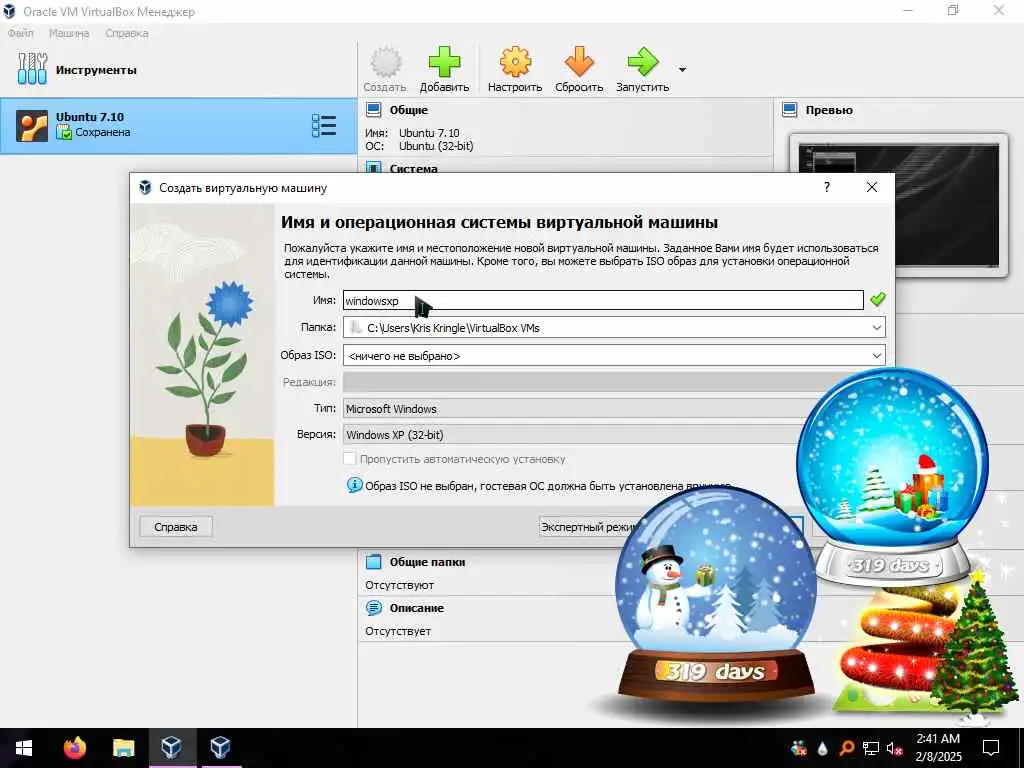Click the green checkmark beside name field
Screen dimensions: 1024x768
(x=878, y=300)
